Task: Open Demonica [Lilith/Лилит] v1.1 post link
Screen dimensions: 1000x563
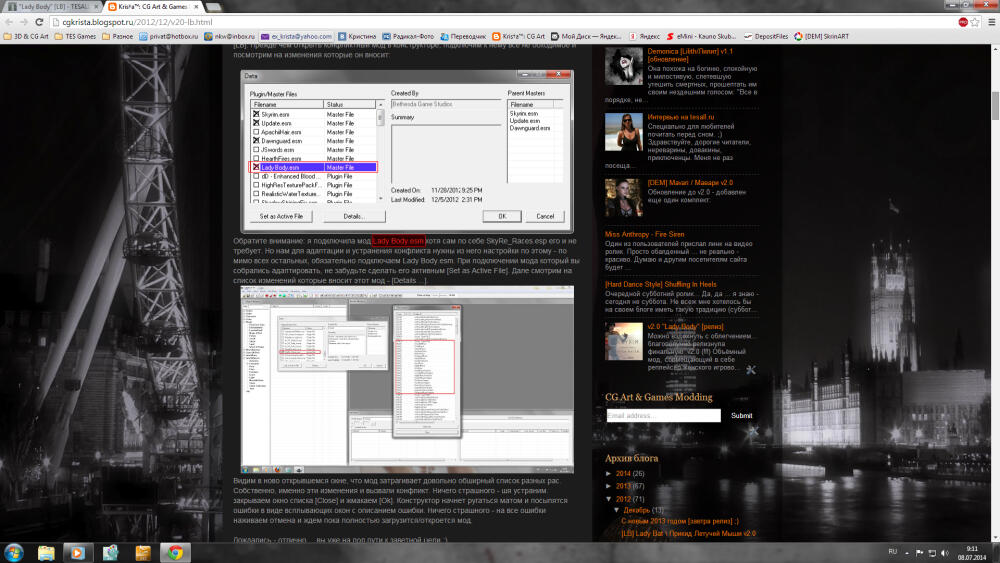Action: tap(690, 55)
